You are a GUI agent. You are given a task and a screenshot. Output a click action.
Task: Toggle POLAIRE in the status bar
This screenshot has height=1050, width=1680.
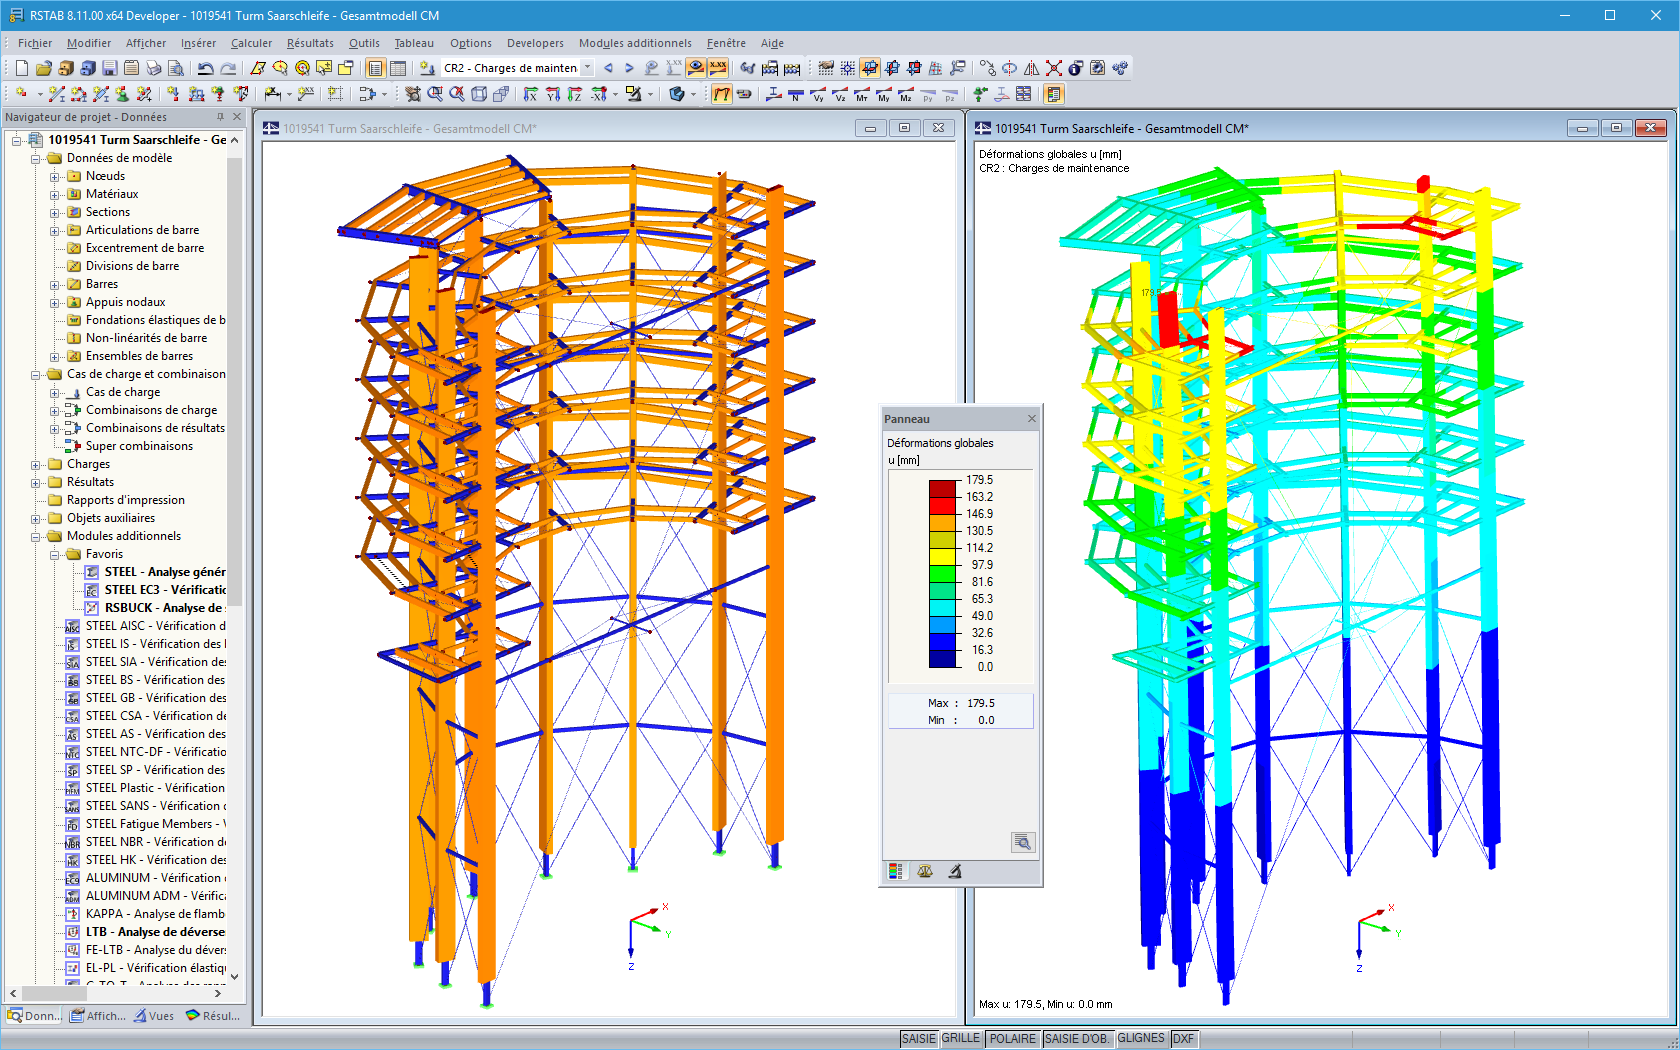(x=1012, y=1039)
